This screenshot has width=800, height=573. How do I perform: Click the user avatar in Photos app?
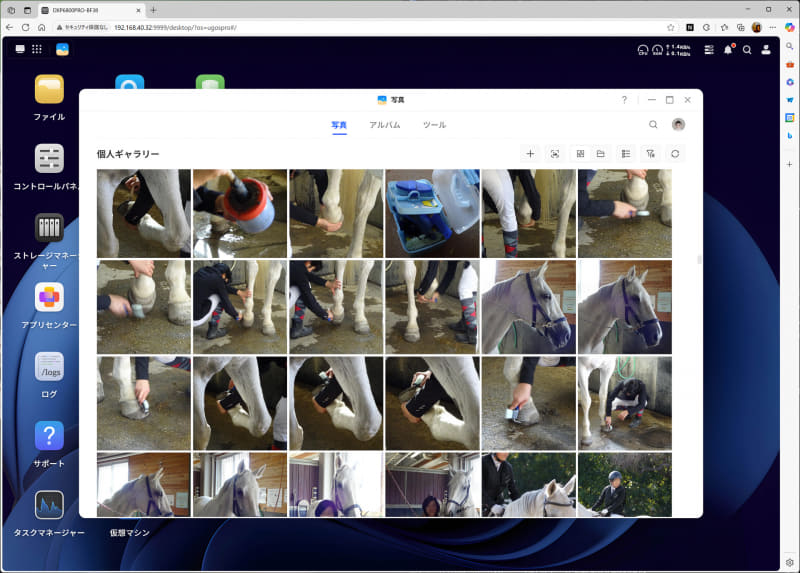coord(678,124)
